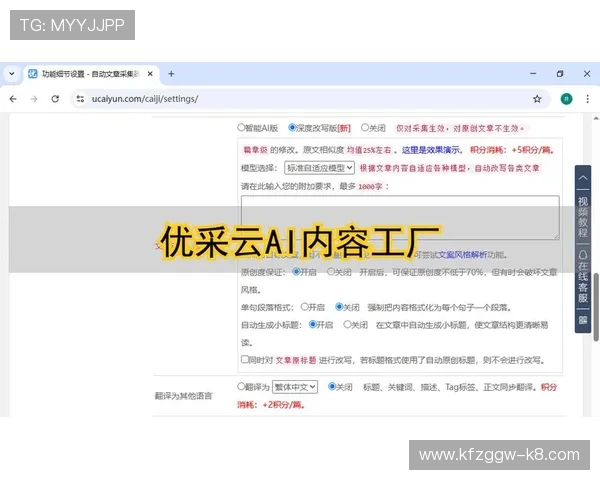Open the green profile avatar
The image size is (600, 480).
pyautogui.click(x=566, y=99)
